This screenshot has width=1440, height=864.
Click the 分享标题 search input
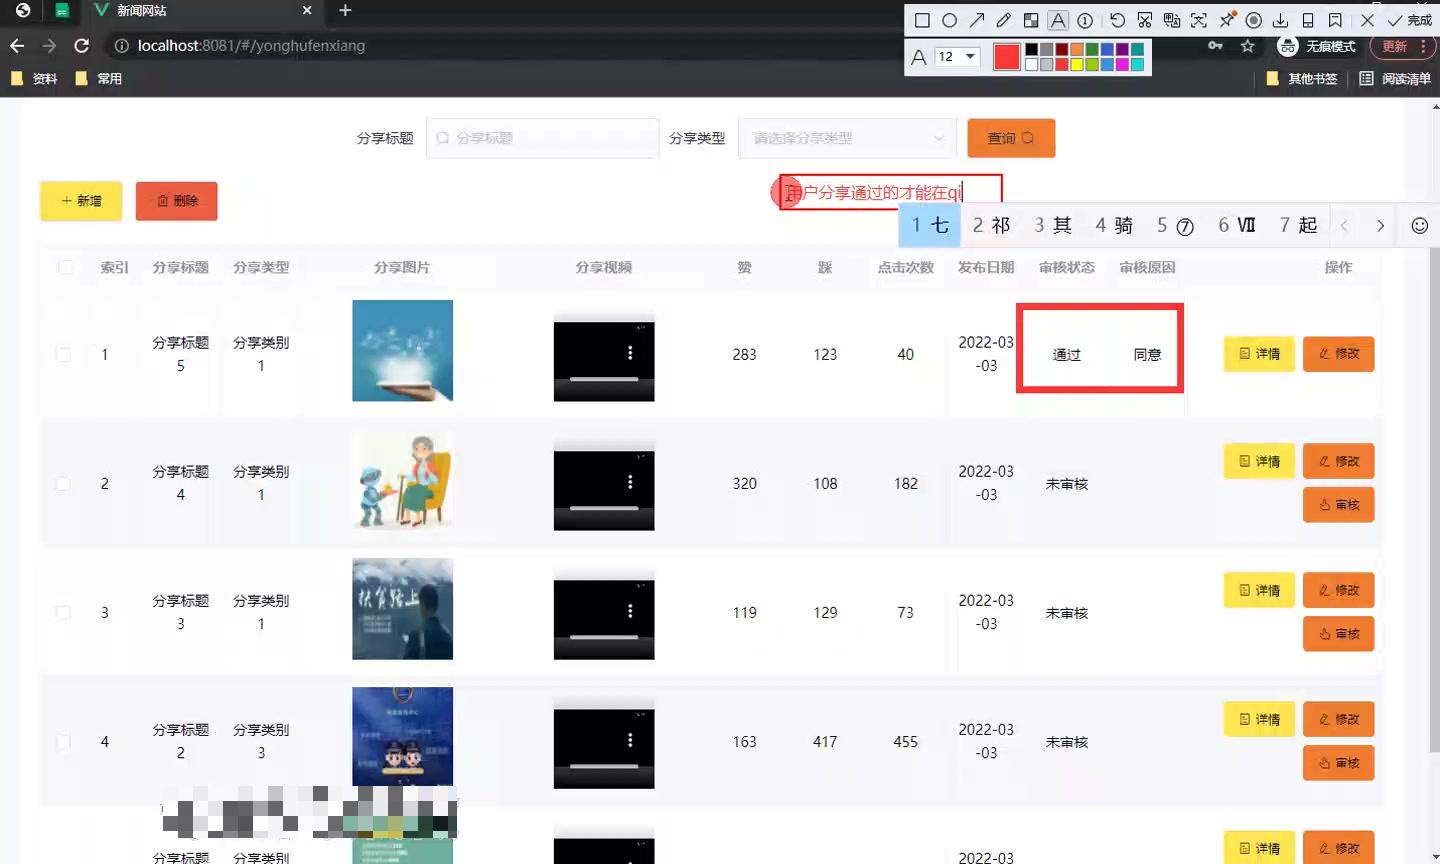(542, 138)
